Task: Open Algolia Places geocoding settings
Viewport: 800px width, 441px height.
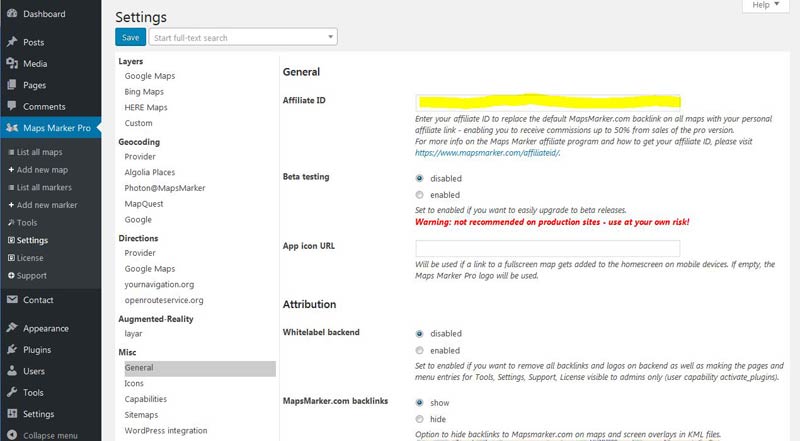Action: pos(149,172)
